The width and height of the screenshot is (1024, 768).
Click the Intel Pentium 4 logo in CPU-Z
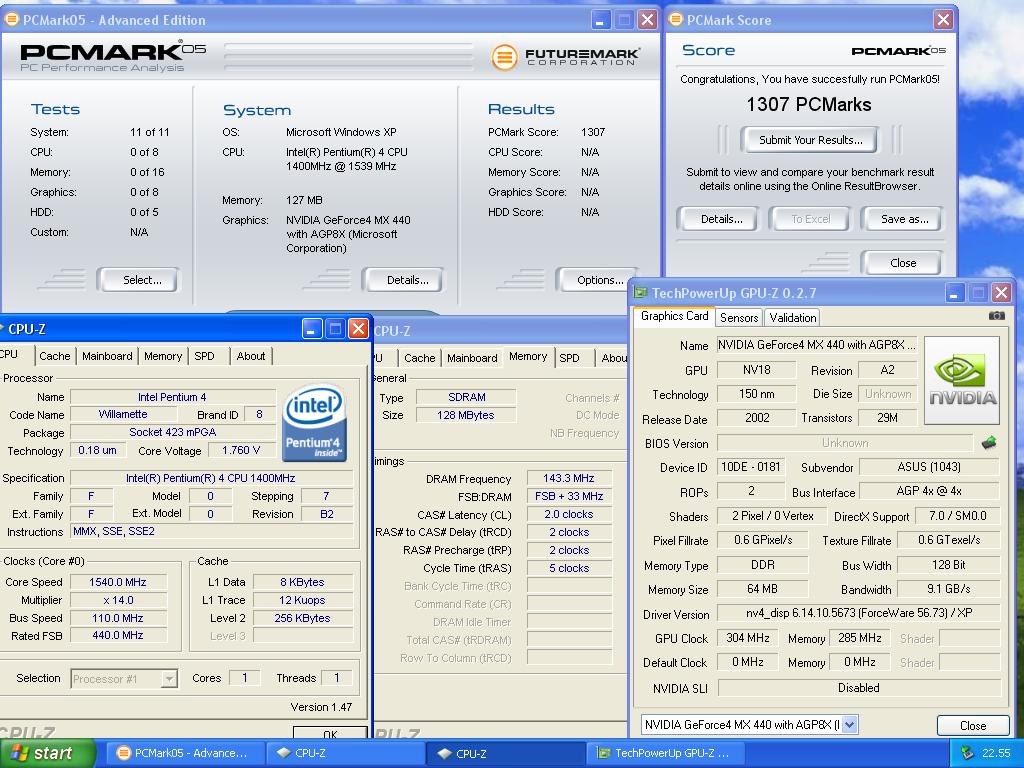[316, 423]
